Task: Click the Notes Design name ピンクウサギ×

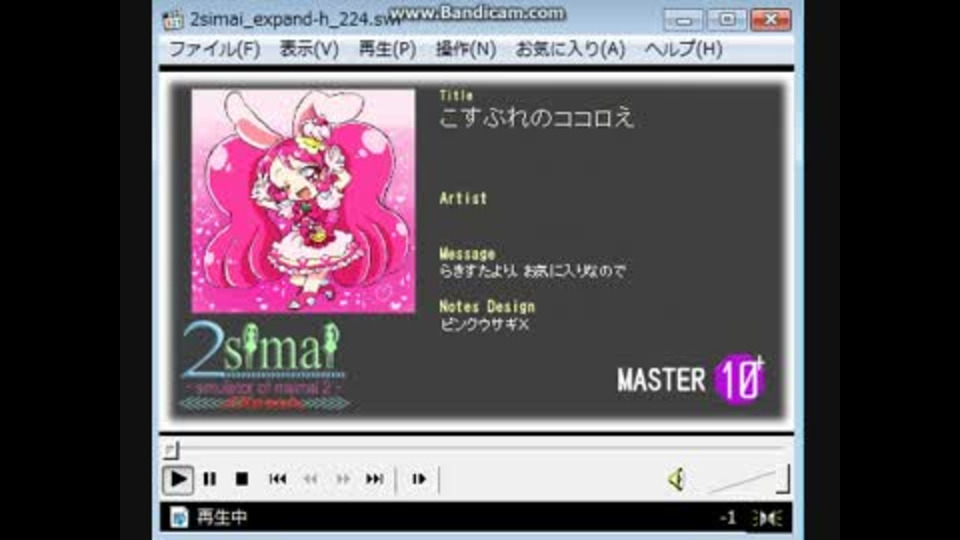Action: point(484,325)
